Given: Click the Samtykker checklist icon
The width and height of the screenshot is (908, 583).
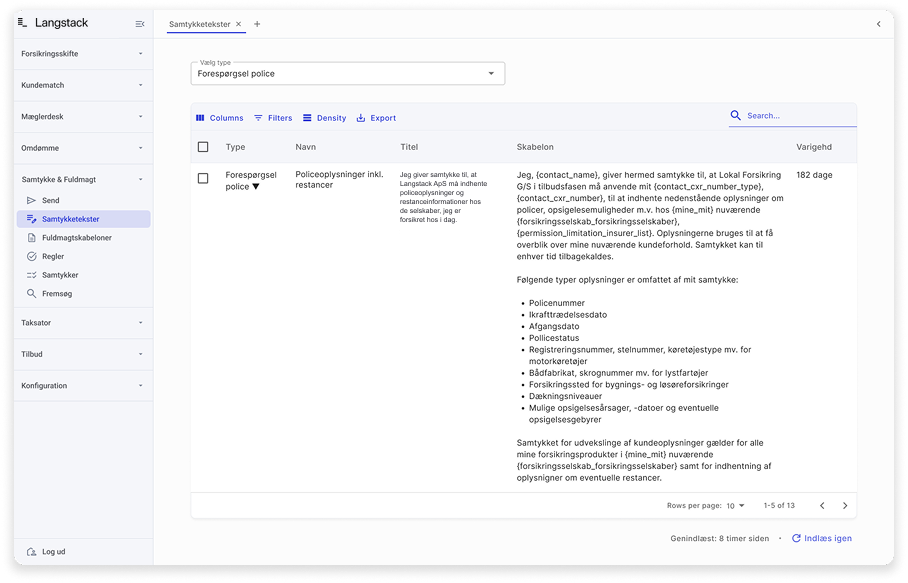Looking at the screenshot, I should [31, 275].
